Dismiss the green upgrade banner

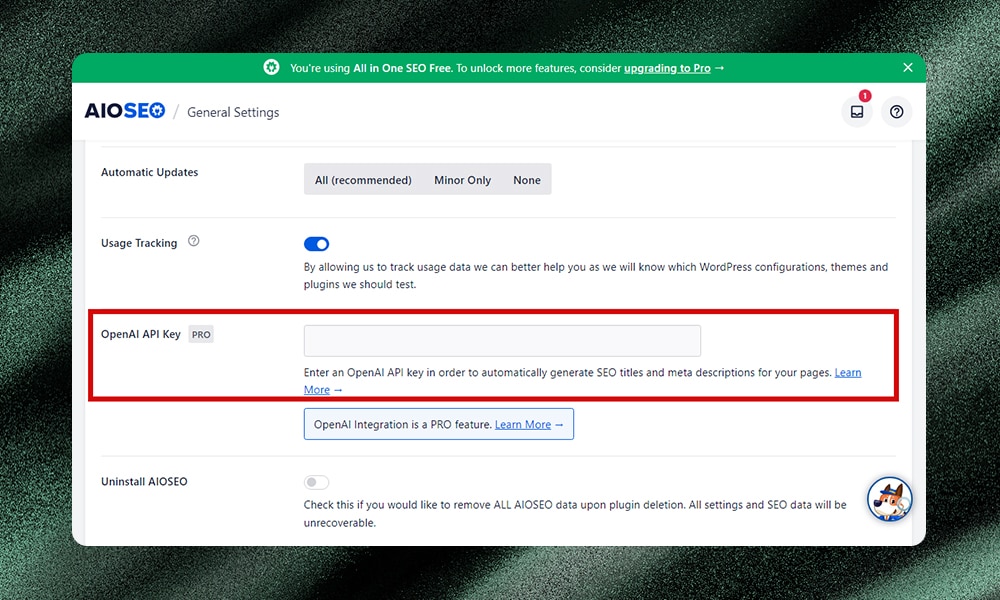pyautogui.click(x=908, y=68)
